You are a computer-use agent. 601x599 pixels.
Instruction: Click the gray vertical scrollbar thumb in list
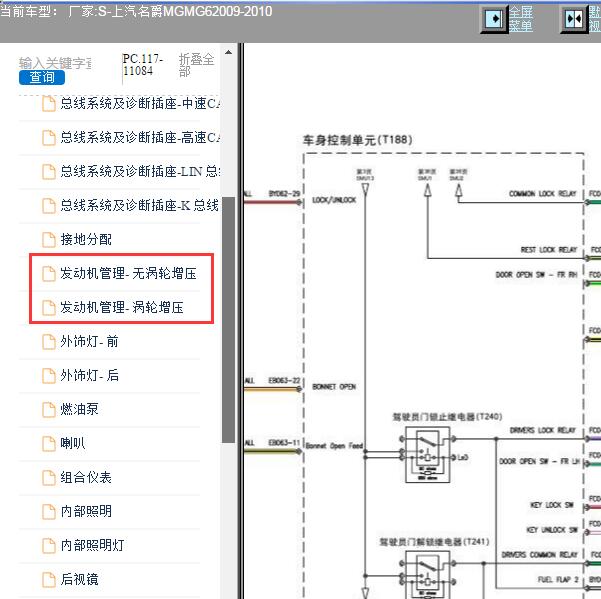(228, 320)
